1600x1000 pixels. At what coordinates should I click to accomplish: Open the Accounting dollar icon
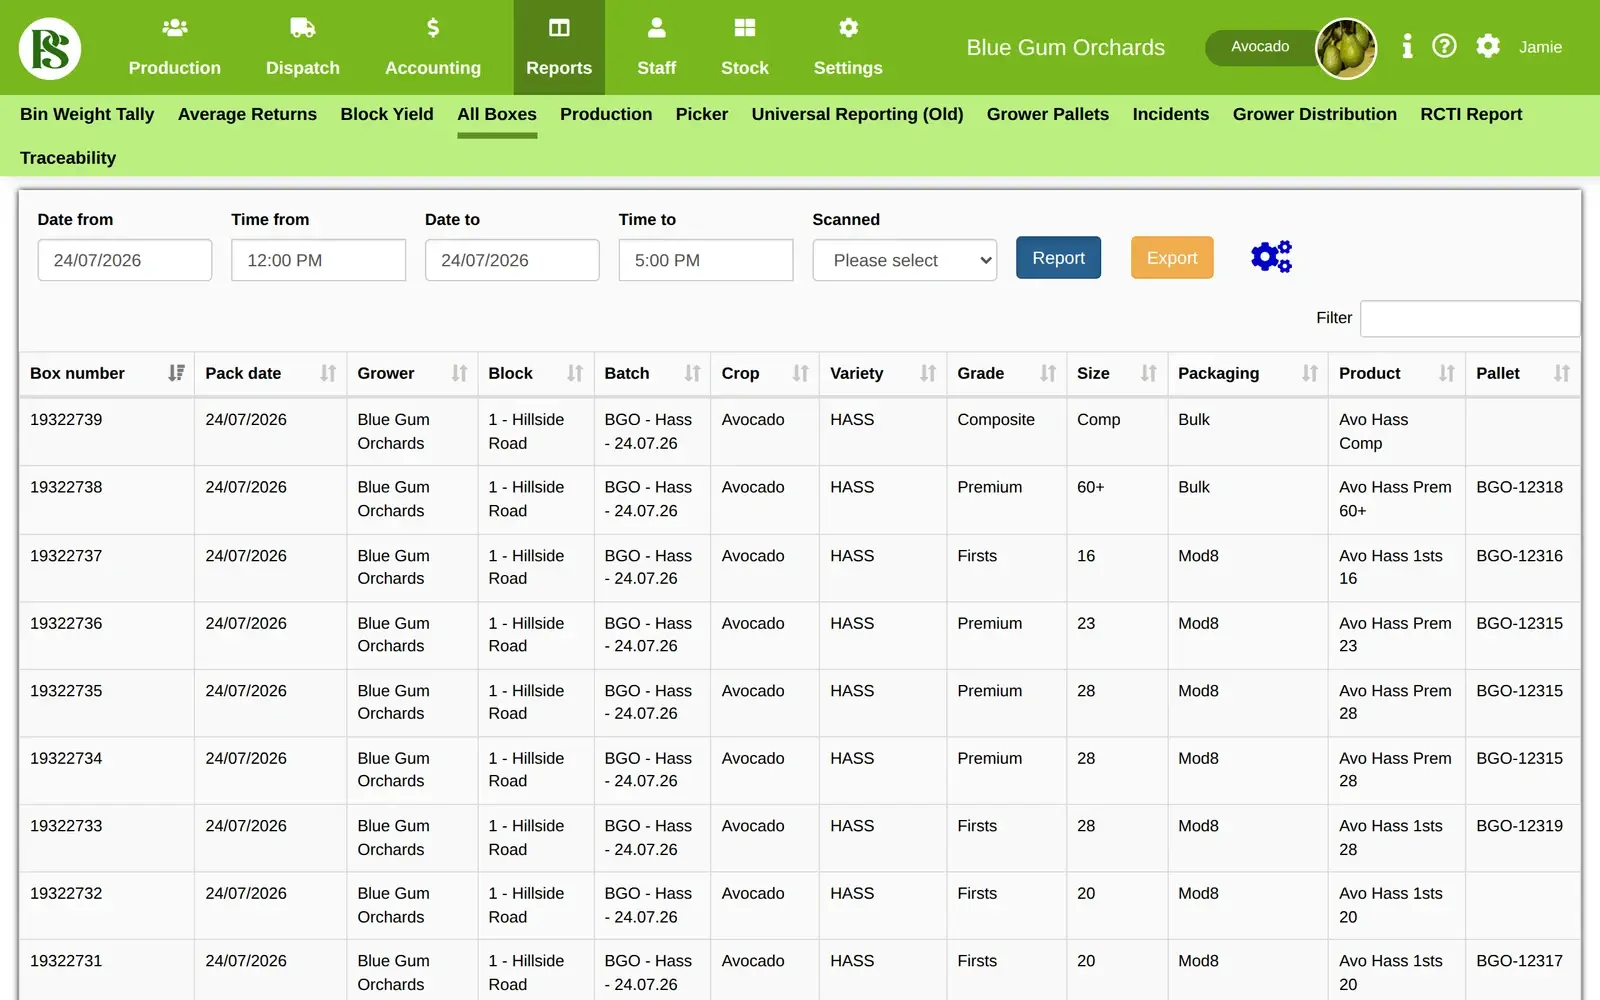click(433, 28)
